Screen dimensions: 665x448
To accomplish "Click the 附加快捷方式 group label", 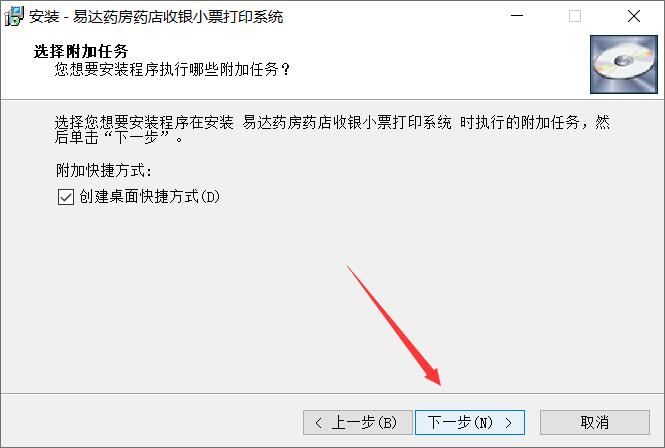I will click(103, 171).
